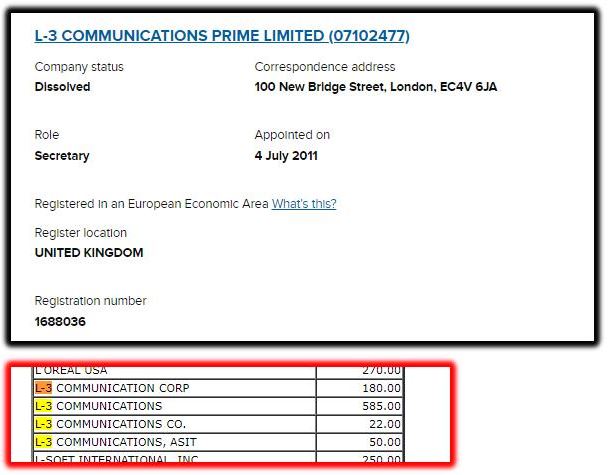Click the Registered in an European Economic Area text
Screen dimensions: 609x475
click(x=151, y=204)
